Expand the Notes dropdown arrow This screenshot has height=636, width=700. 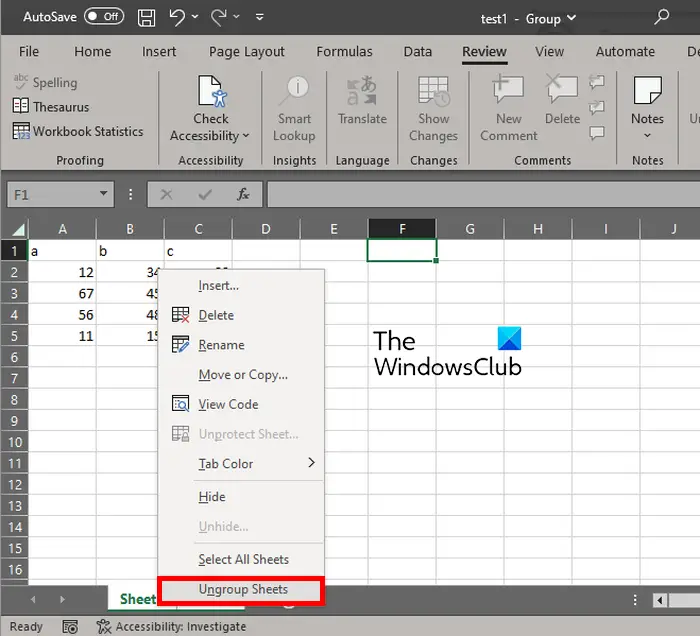pos(647,135)
